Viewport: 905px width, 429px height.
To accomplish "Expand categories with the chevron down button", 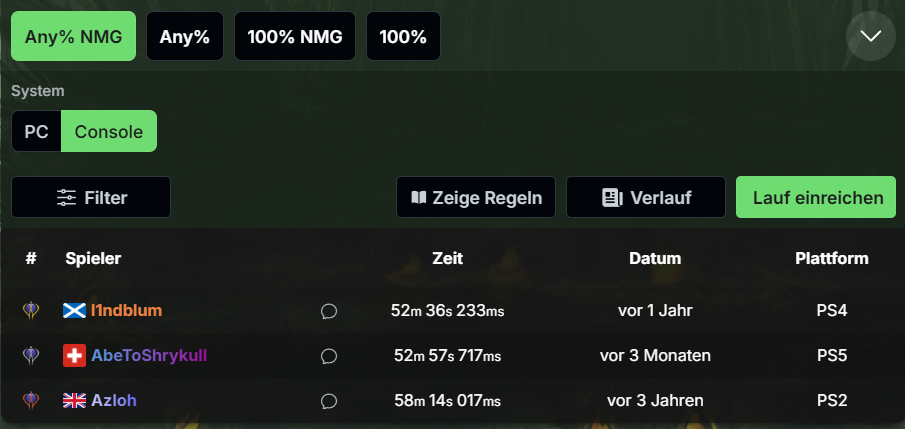I will (x=870, y=36).
